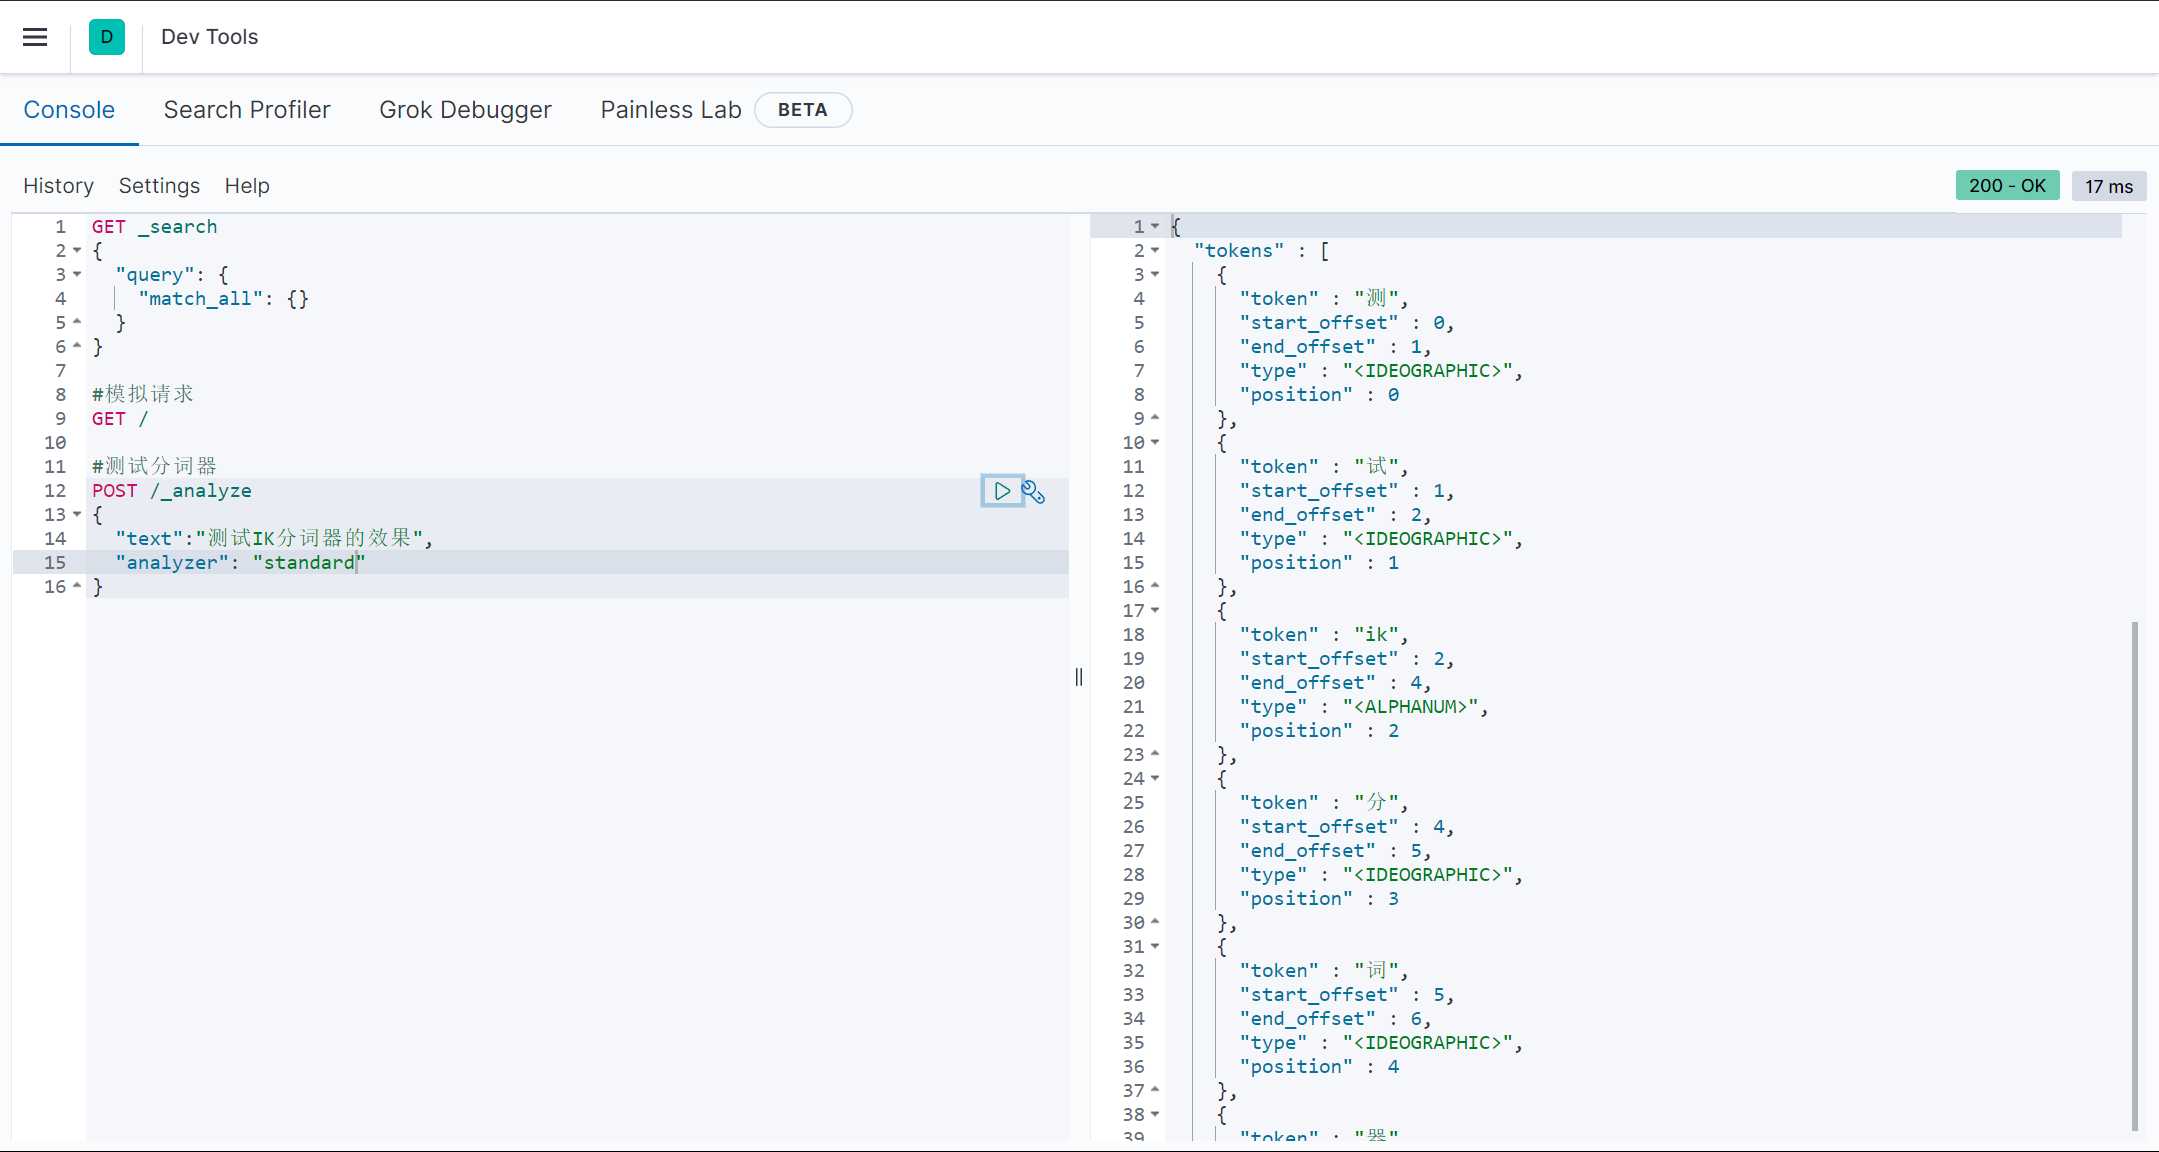Click the "end_offset" : 6 response line

pos(1336,1019)
